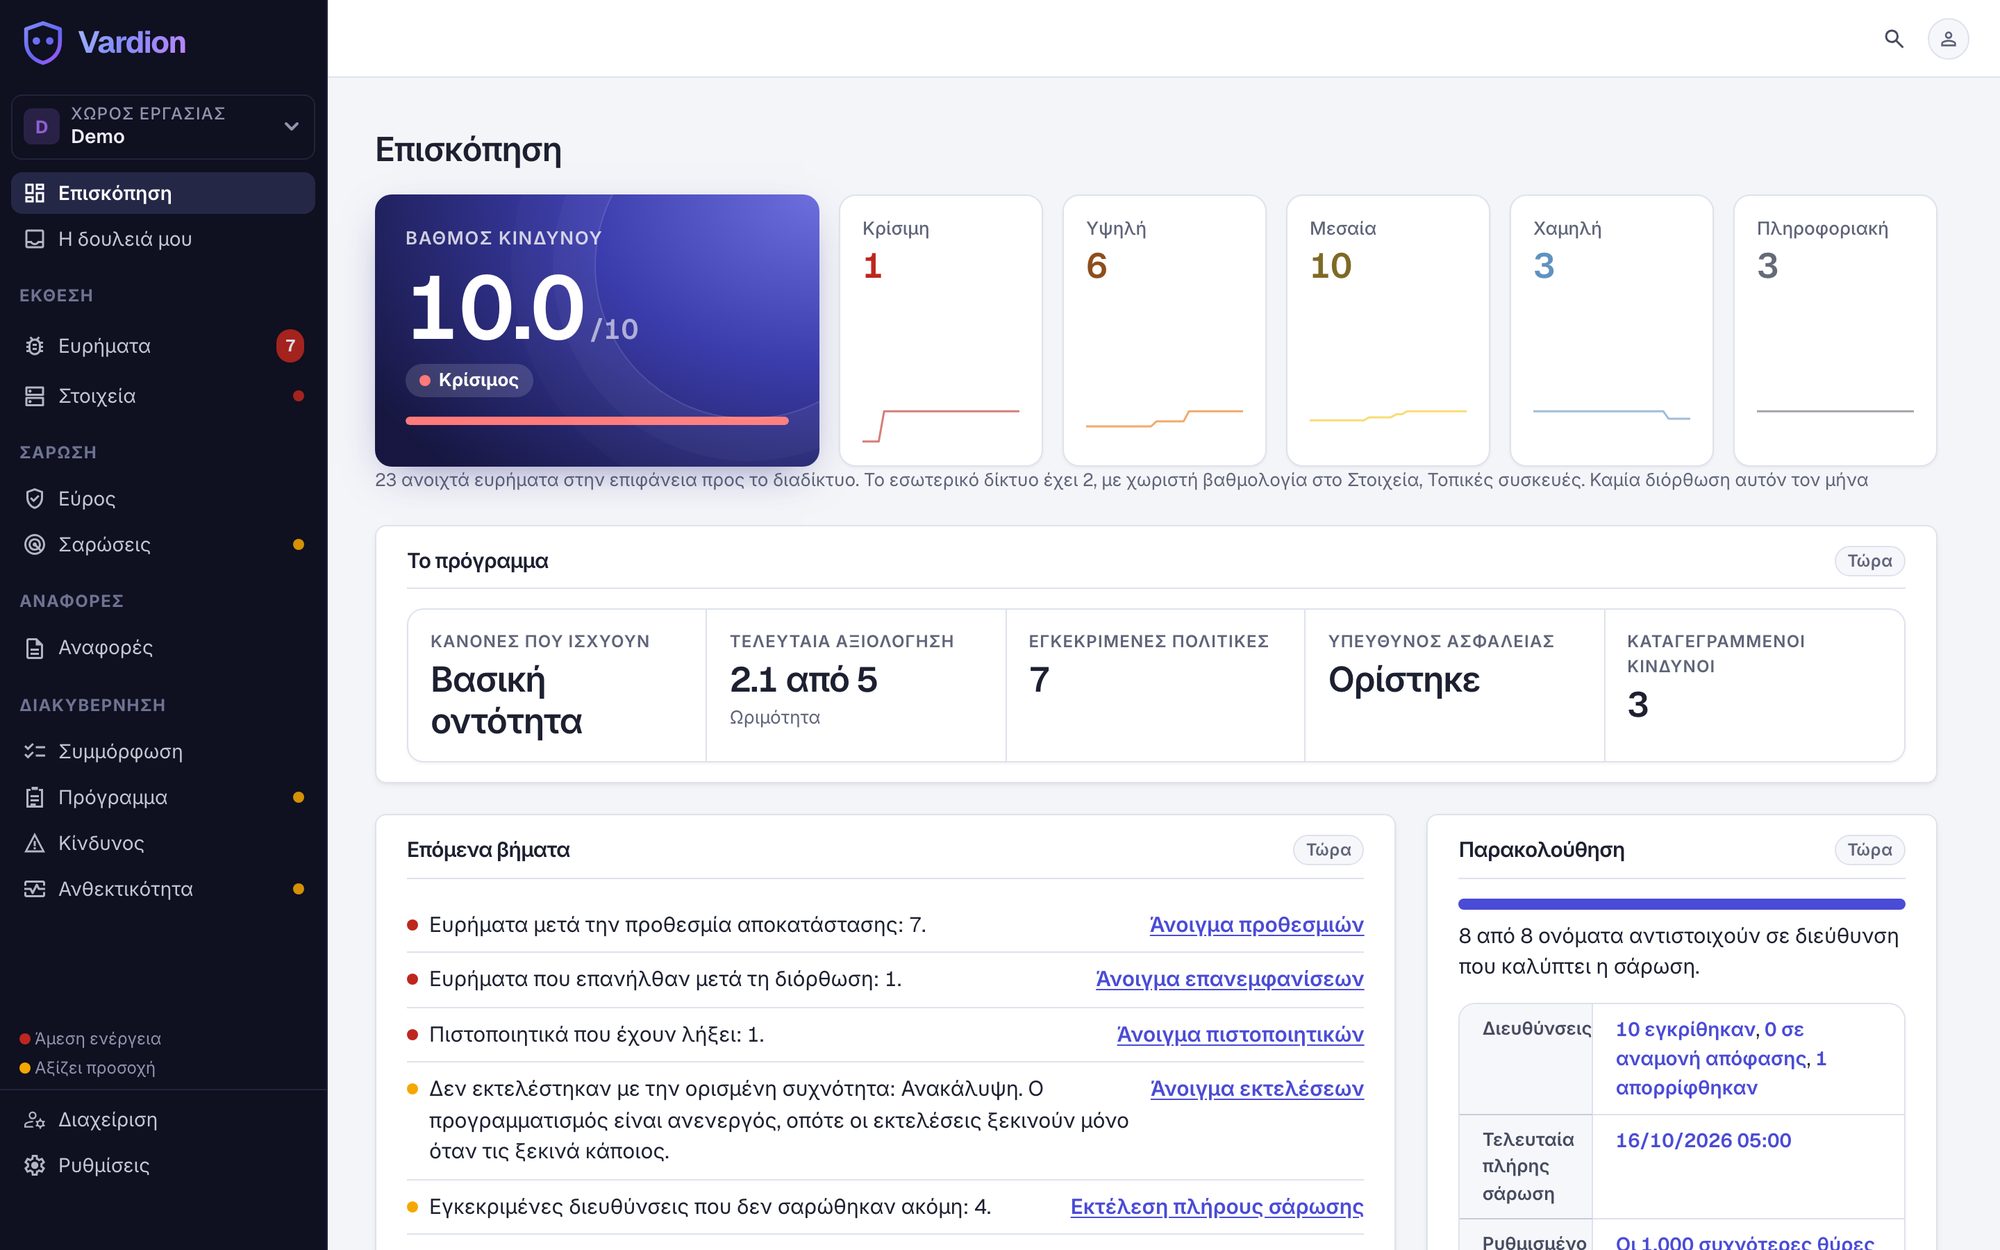Click Εκτέλεση πλήρους σάρωσης link
This screenshot has height=1250, width=2000.
pos(1217,1207)
